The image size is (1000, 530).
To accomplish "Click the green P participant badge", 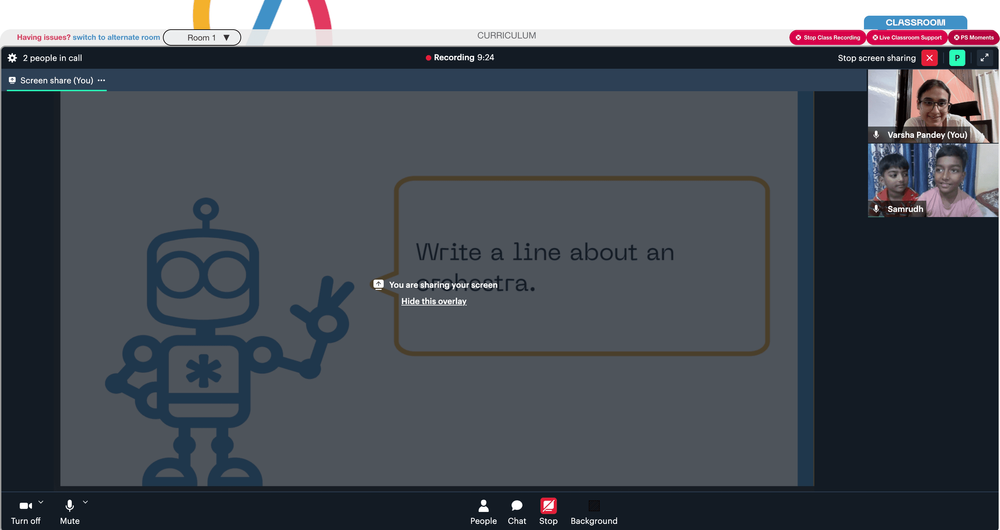I will tap(957, 58).
